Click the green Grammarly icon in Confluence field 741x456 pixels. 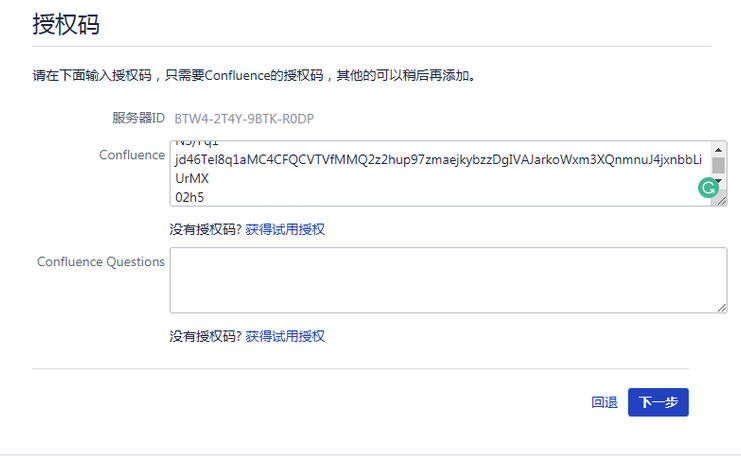[x=708, y=187]
